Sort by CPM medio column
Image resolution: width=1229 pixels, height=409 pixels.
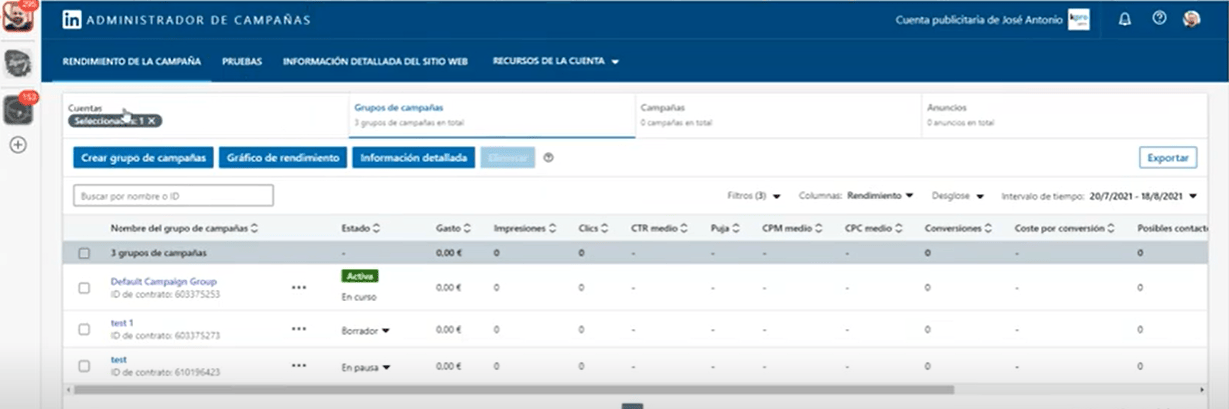click(x=792, y=229)
